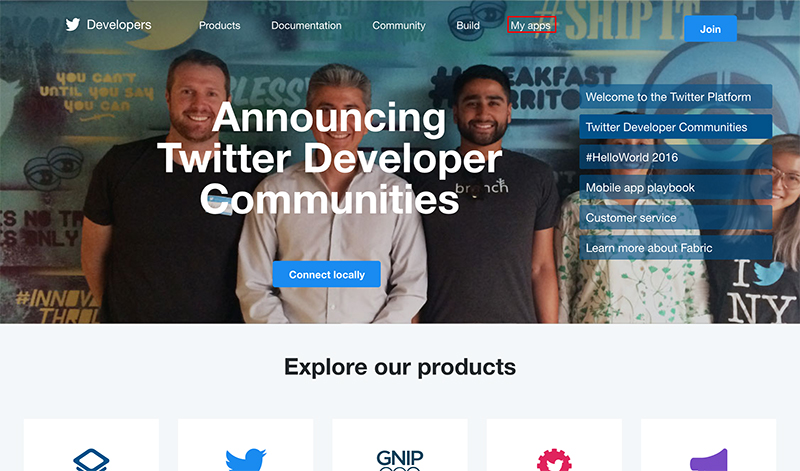Open the Products menu
The width and height of the screenshot is (800, 471).
[x=219, y=26]
